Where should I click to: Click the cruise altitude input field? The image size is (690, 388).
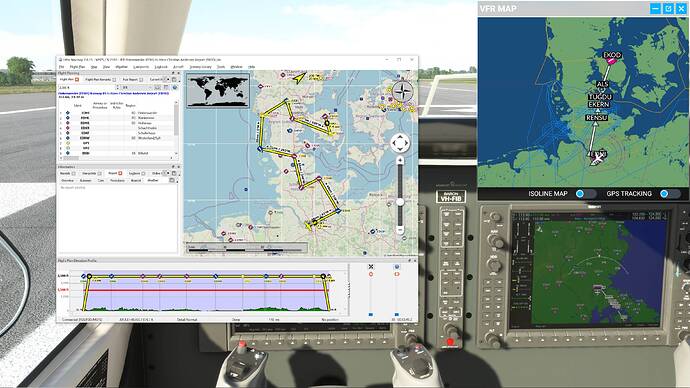point(87,88)
